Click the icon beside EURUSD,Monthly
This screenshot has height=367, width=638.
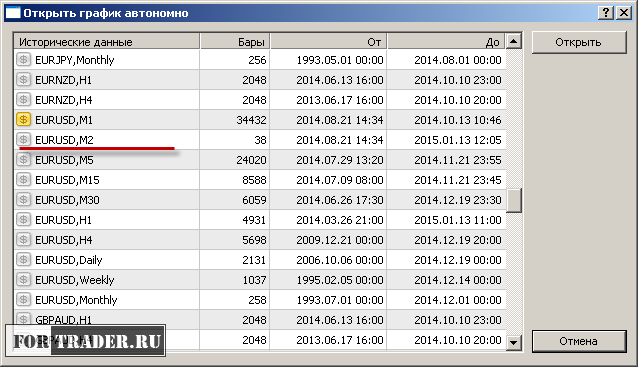click(x=24, y=299)
